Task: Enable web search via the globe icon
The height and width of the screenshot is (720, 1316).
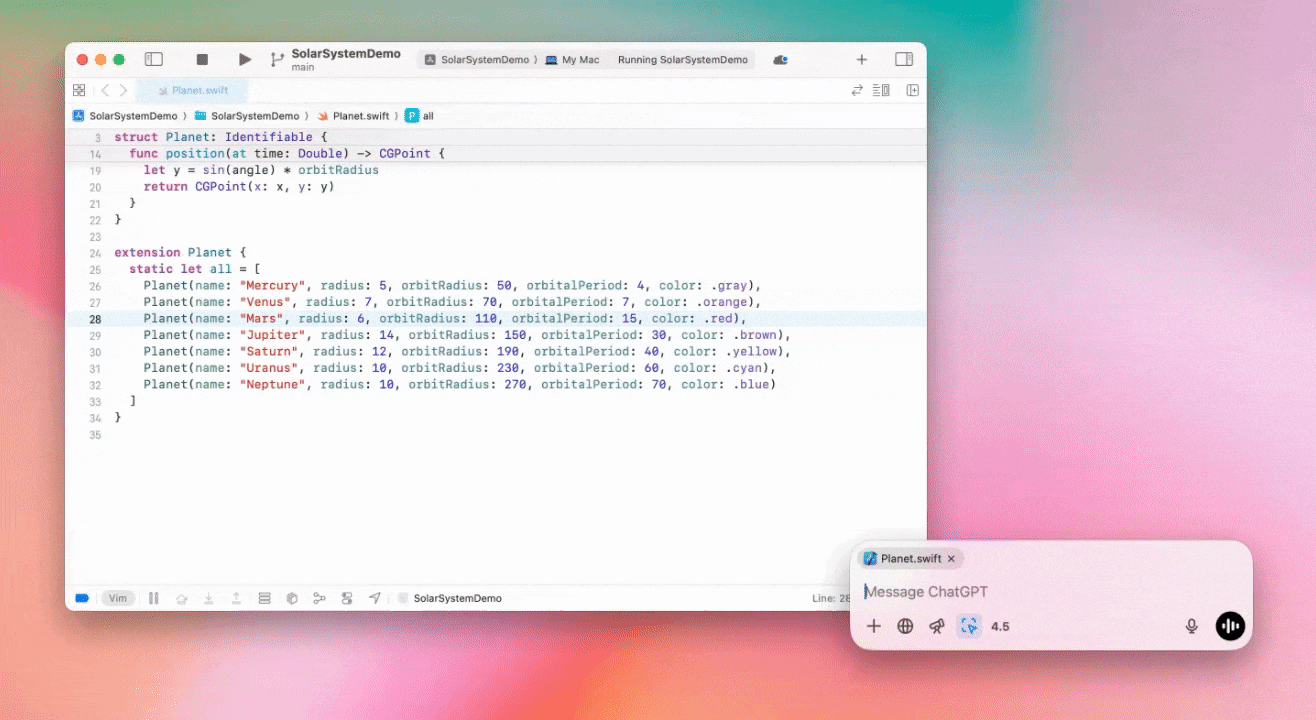Action: [905, 626]
